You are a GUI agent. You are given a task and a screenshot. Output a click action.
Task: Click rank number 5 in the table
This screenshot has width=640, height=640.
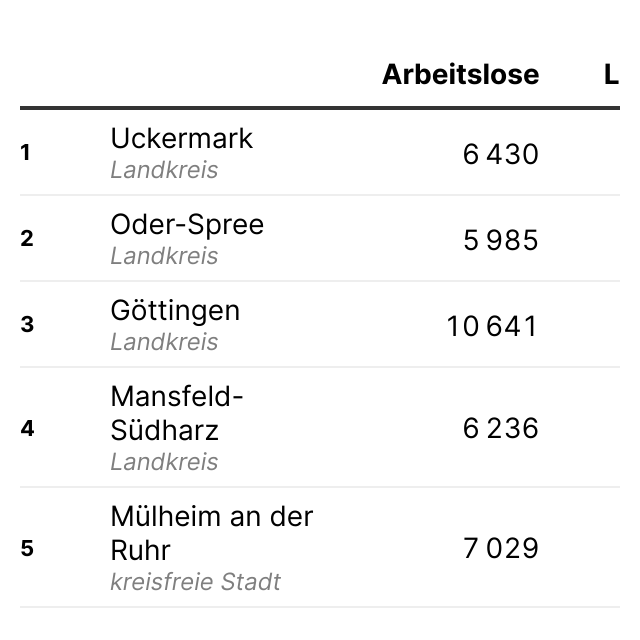click(27, 548)
